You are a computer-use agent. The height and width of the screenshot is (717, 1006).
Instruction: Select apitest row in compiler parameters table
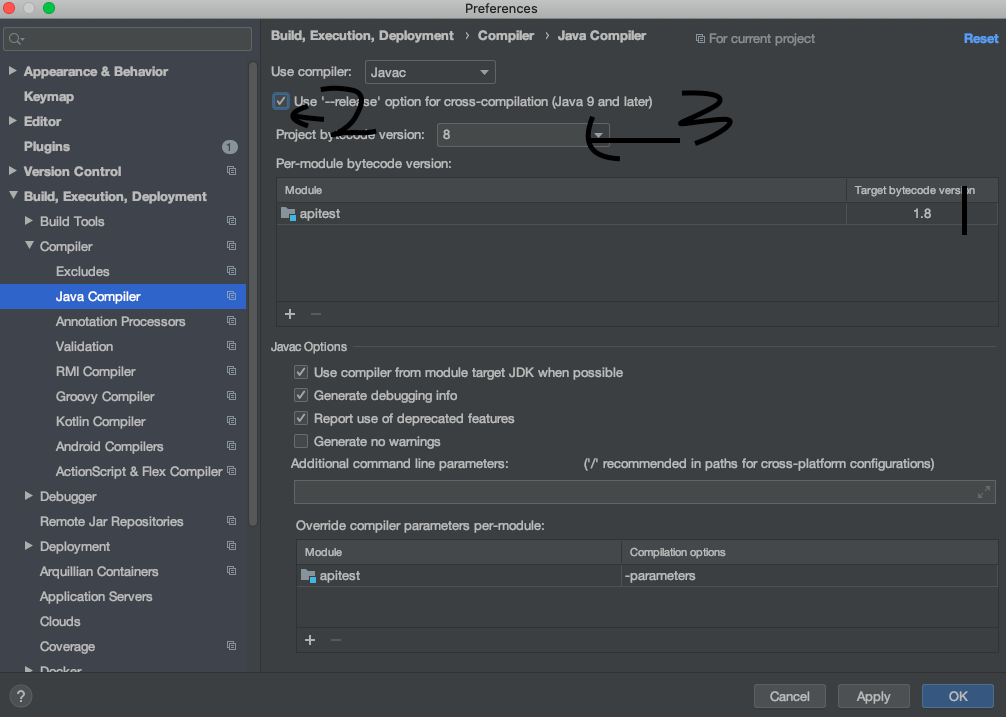[x=647, y=575]
